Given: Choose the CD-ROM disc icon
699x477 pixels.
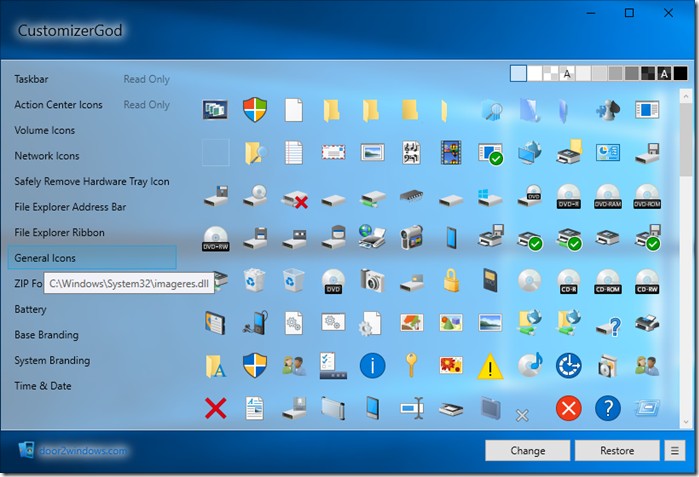Looking at the screenshot, I should pos(608,282).
